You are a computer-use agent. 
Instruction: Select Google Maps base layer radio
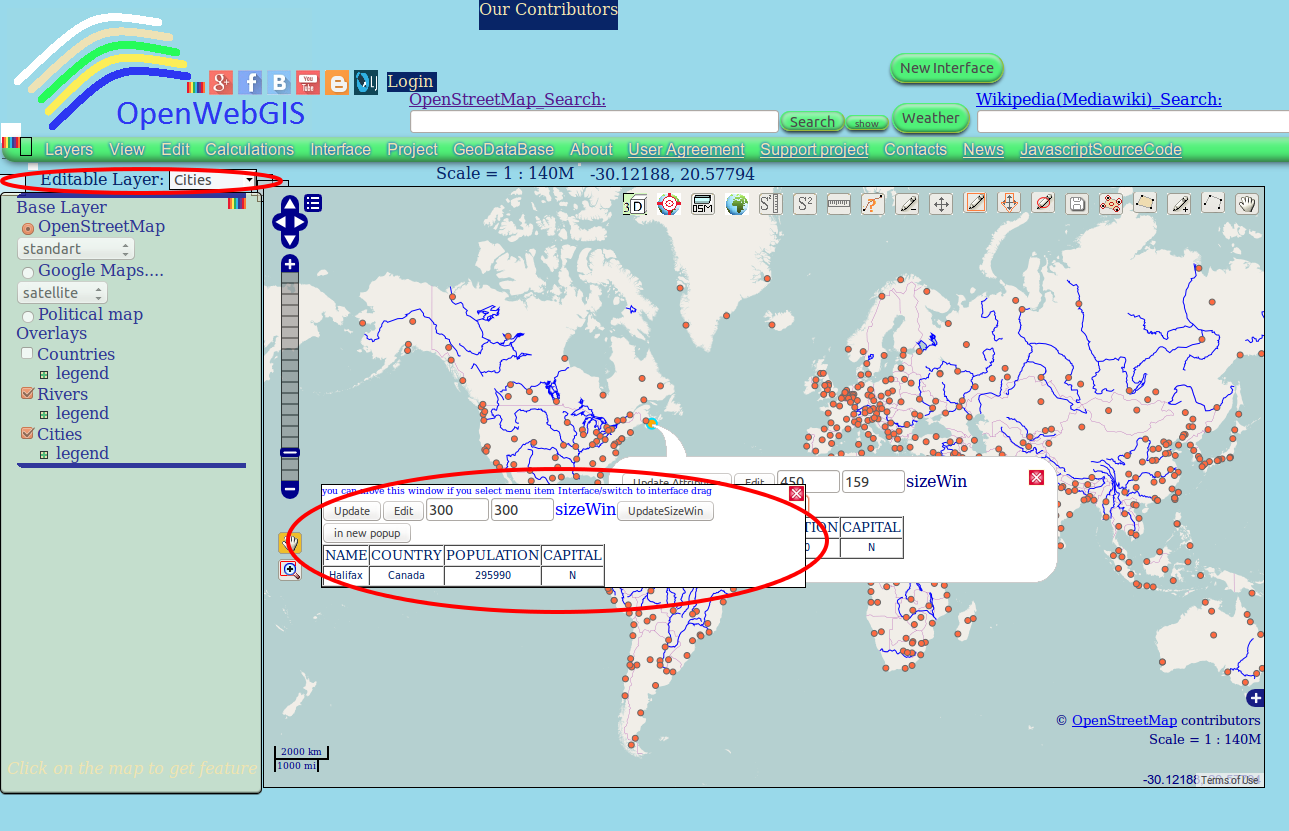[28, 272]
